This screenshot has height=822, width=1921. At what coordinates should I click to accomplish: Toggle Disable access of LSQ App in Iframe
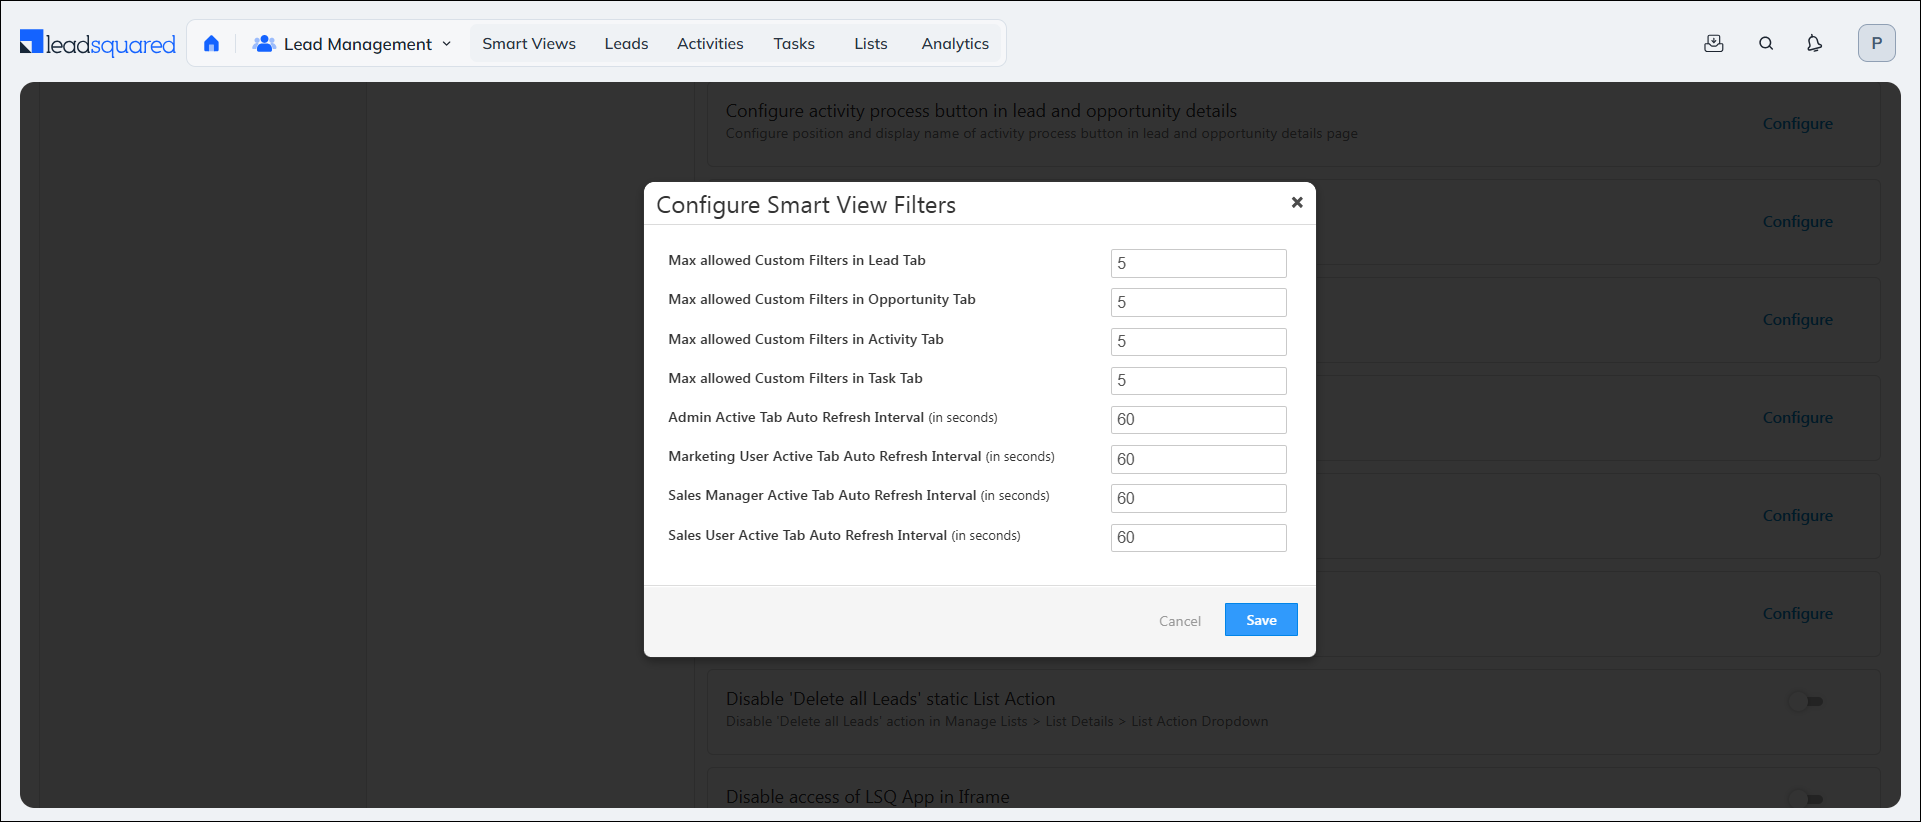[1806, 798]
